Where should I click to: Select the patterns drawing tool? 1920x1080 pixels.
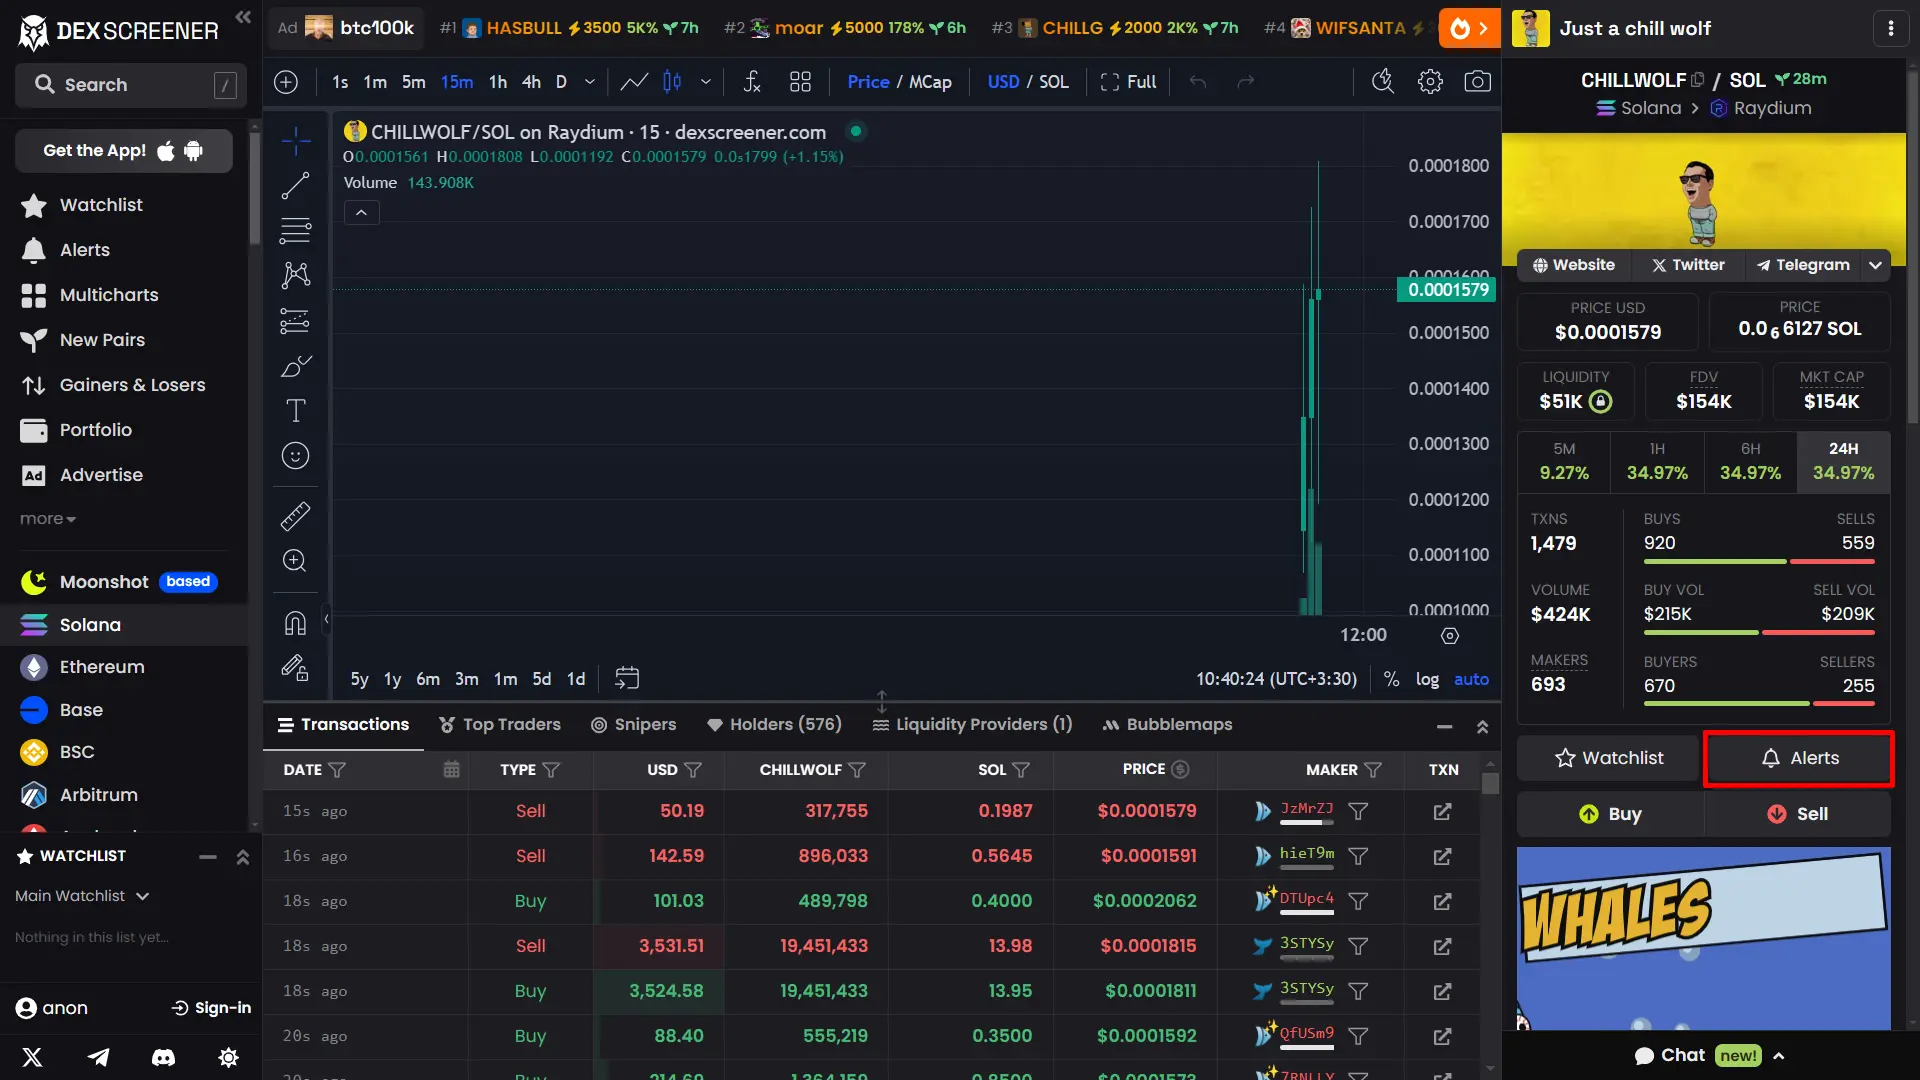click(295, 275)
